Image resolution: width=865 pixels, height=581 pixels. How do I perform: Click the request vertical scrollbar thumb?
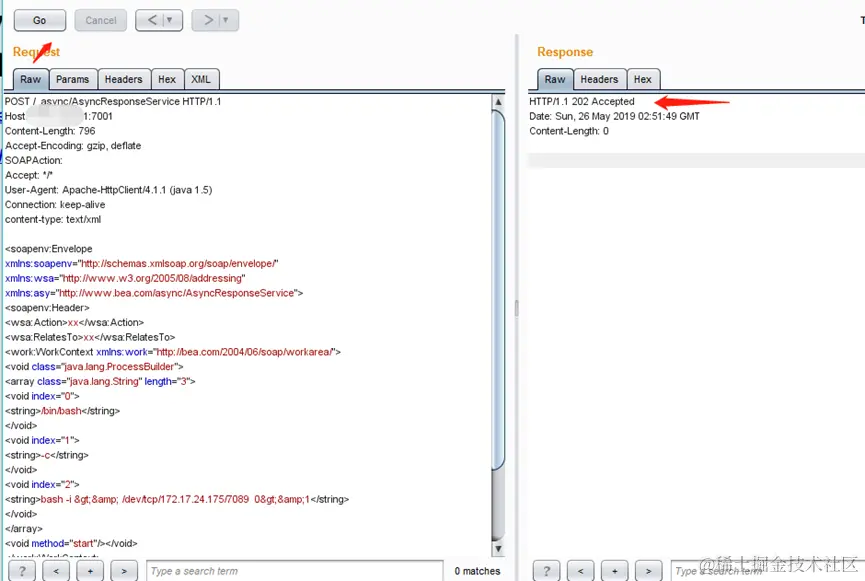[x=498, y=290]
